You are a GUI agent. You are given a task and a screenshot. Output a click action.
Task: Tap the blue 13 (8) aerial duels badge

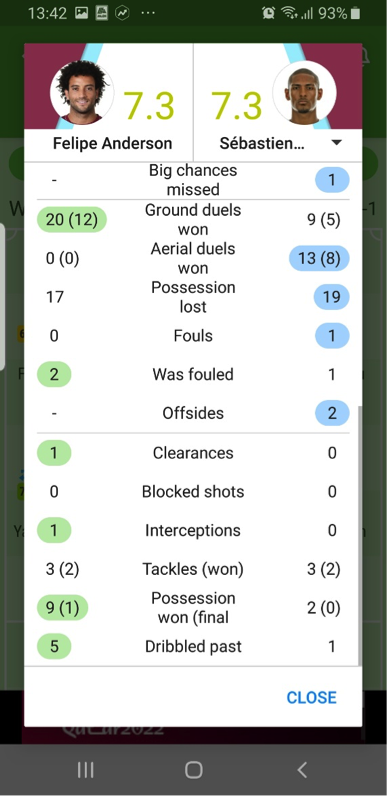pos(319,258)
